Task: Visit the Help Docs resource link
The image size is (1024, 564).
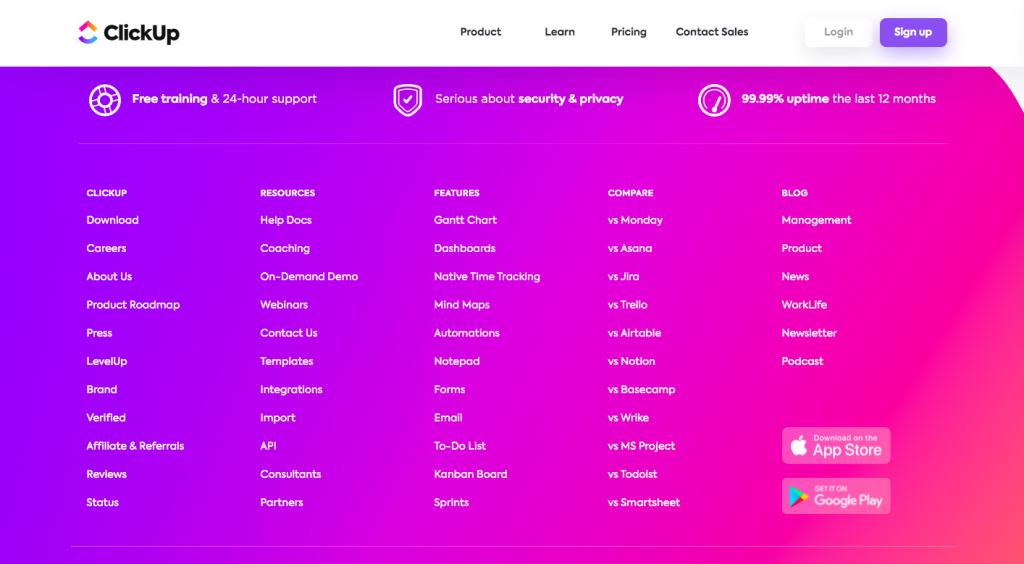Action: (286, 220)
